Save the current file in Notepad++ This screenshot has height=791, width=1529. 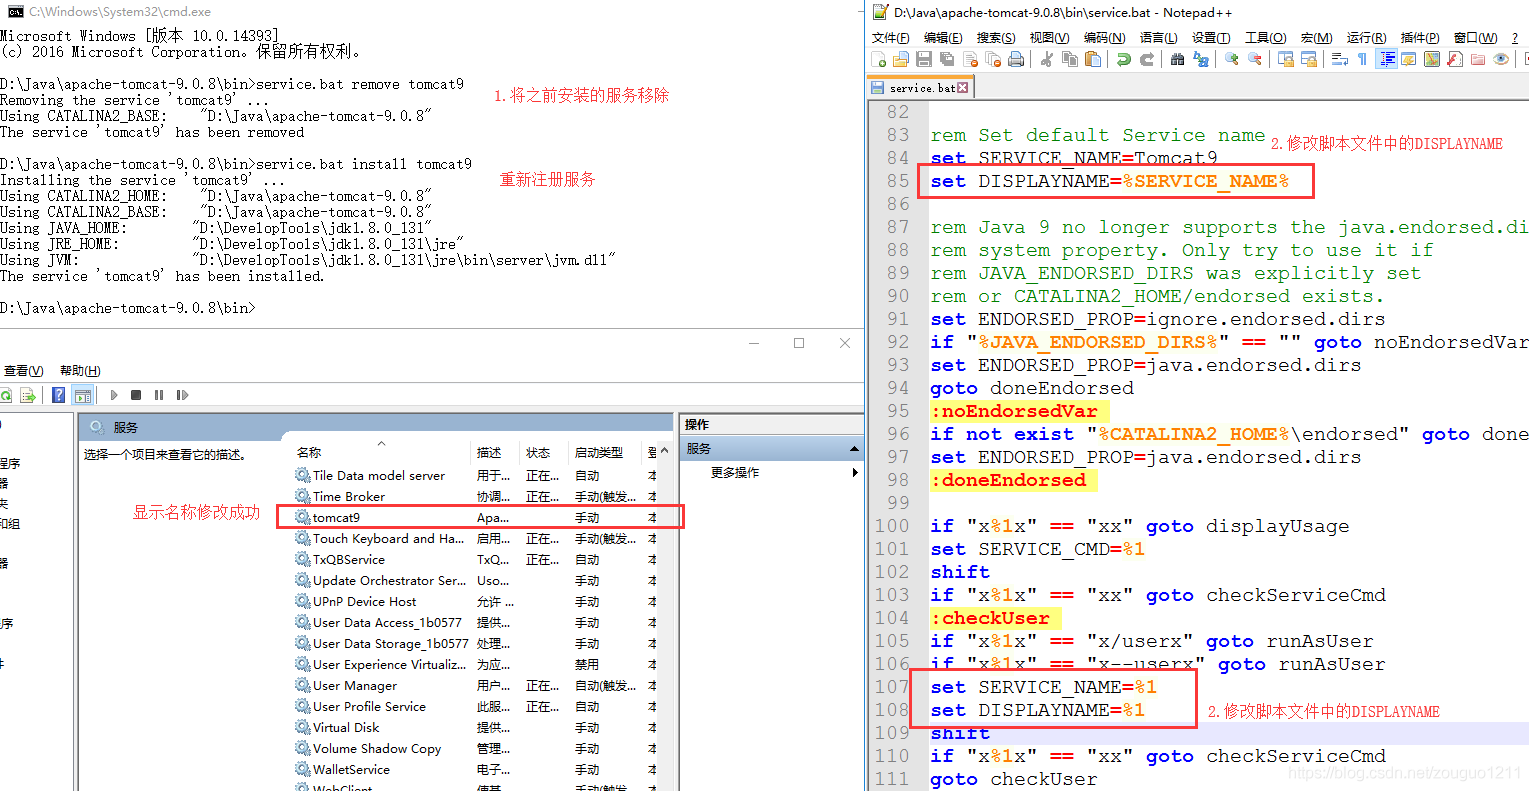click(924, 60)
